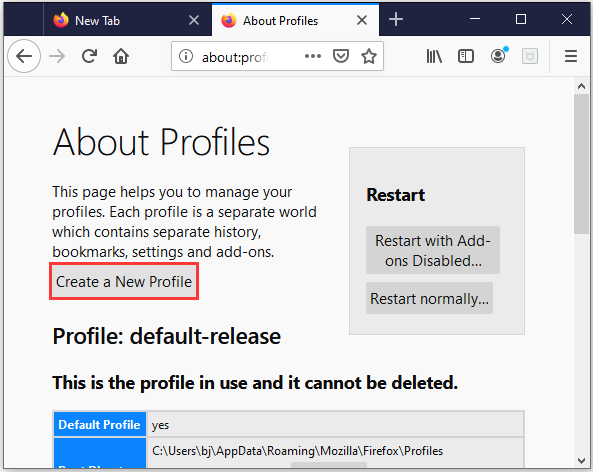Image resolution: width=593 pixels, height=472 pixels.
Task: Open the Firefox home page
Action: [121, 56]
